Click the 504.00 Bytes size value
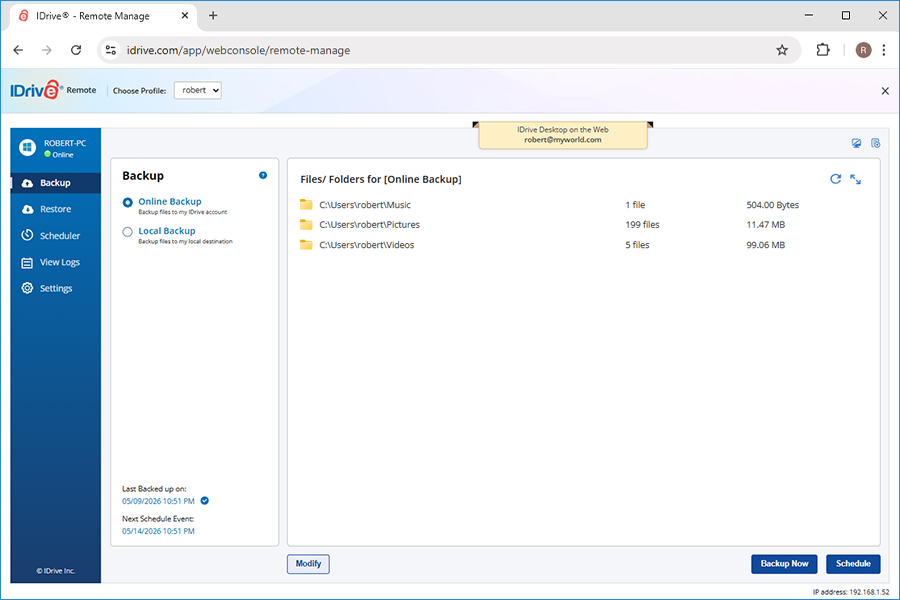The width and height of the screenshot is (900, 600). coord(773,205)
